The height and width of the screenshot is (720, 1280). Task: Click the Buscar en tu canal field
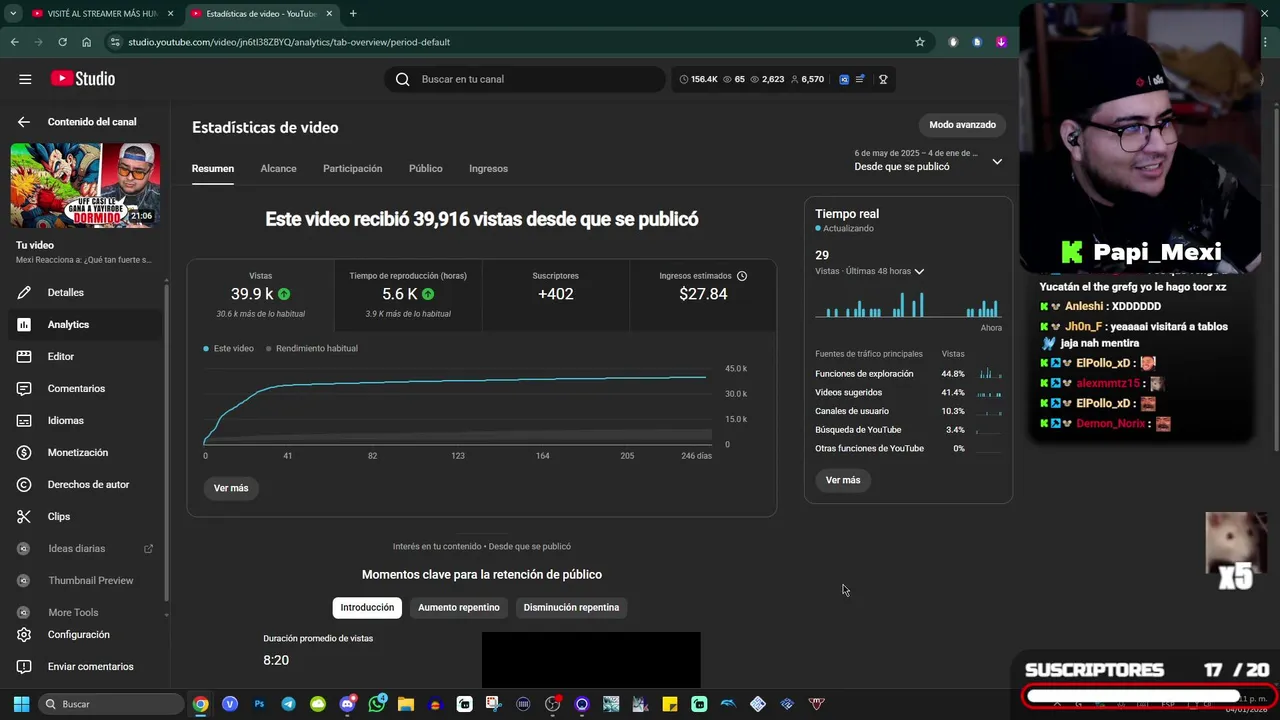click(x=525, y=79)
